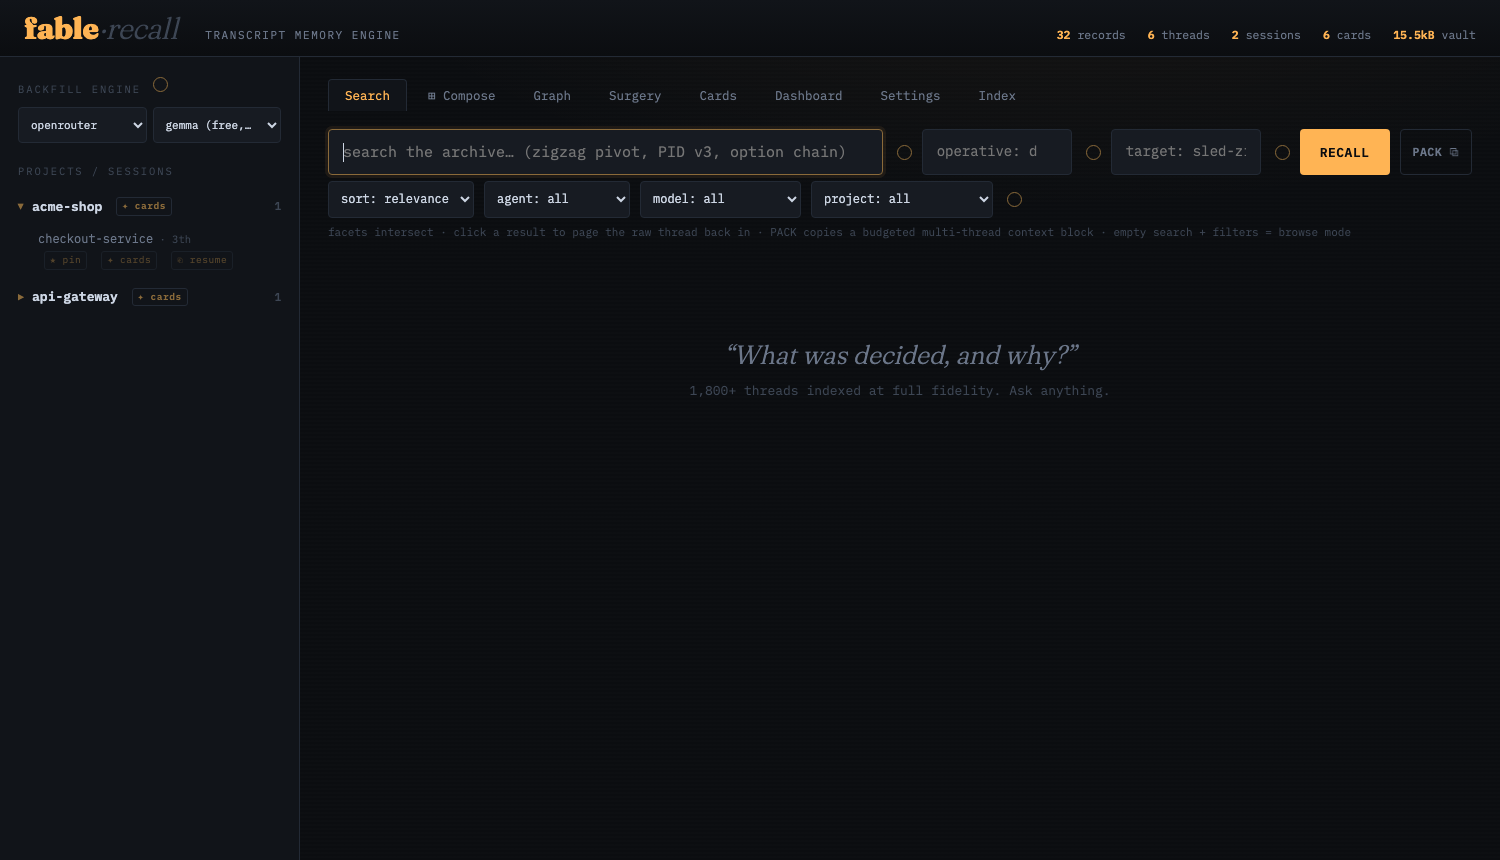1500x860 pixels.
Task: Collapse the acme-shop project
Action: [21, 207]
